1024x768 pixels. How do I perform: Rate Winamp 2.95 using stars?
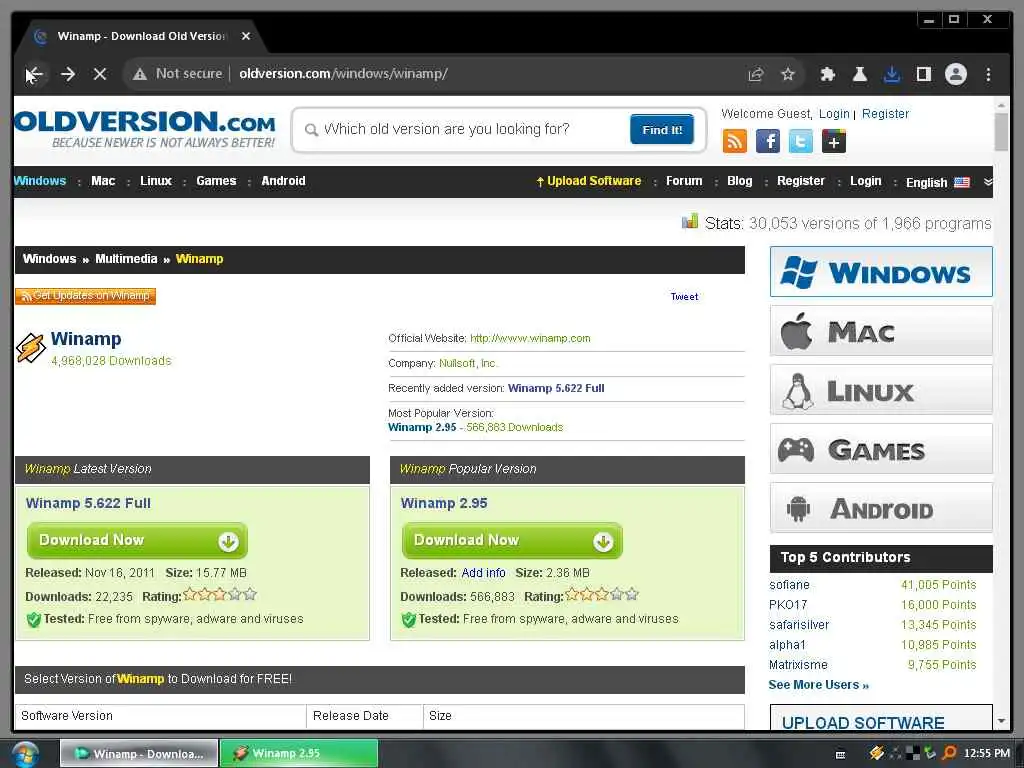click(601, 594)
